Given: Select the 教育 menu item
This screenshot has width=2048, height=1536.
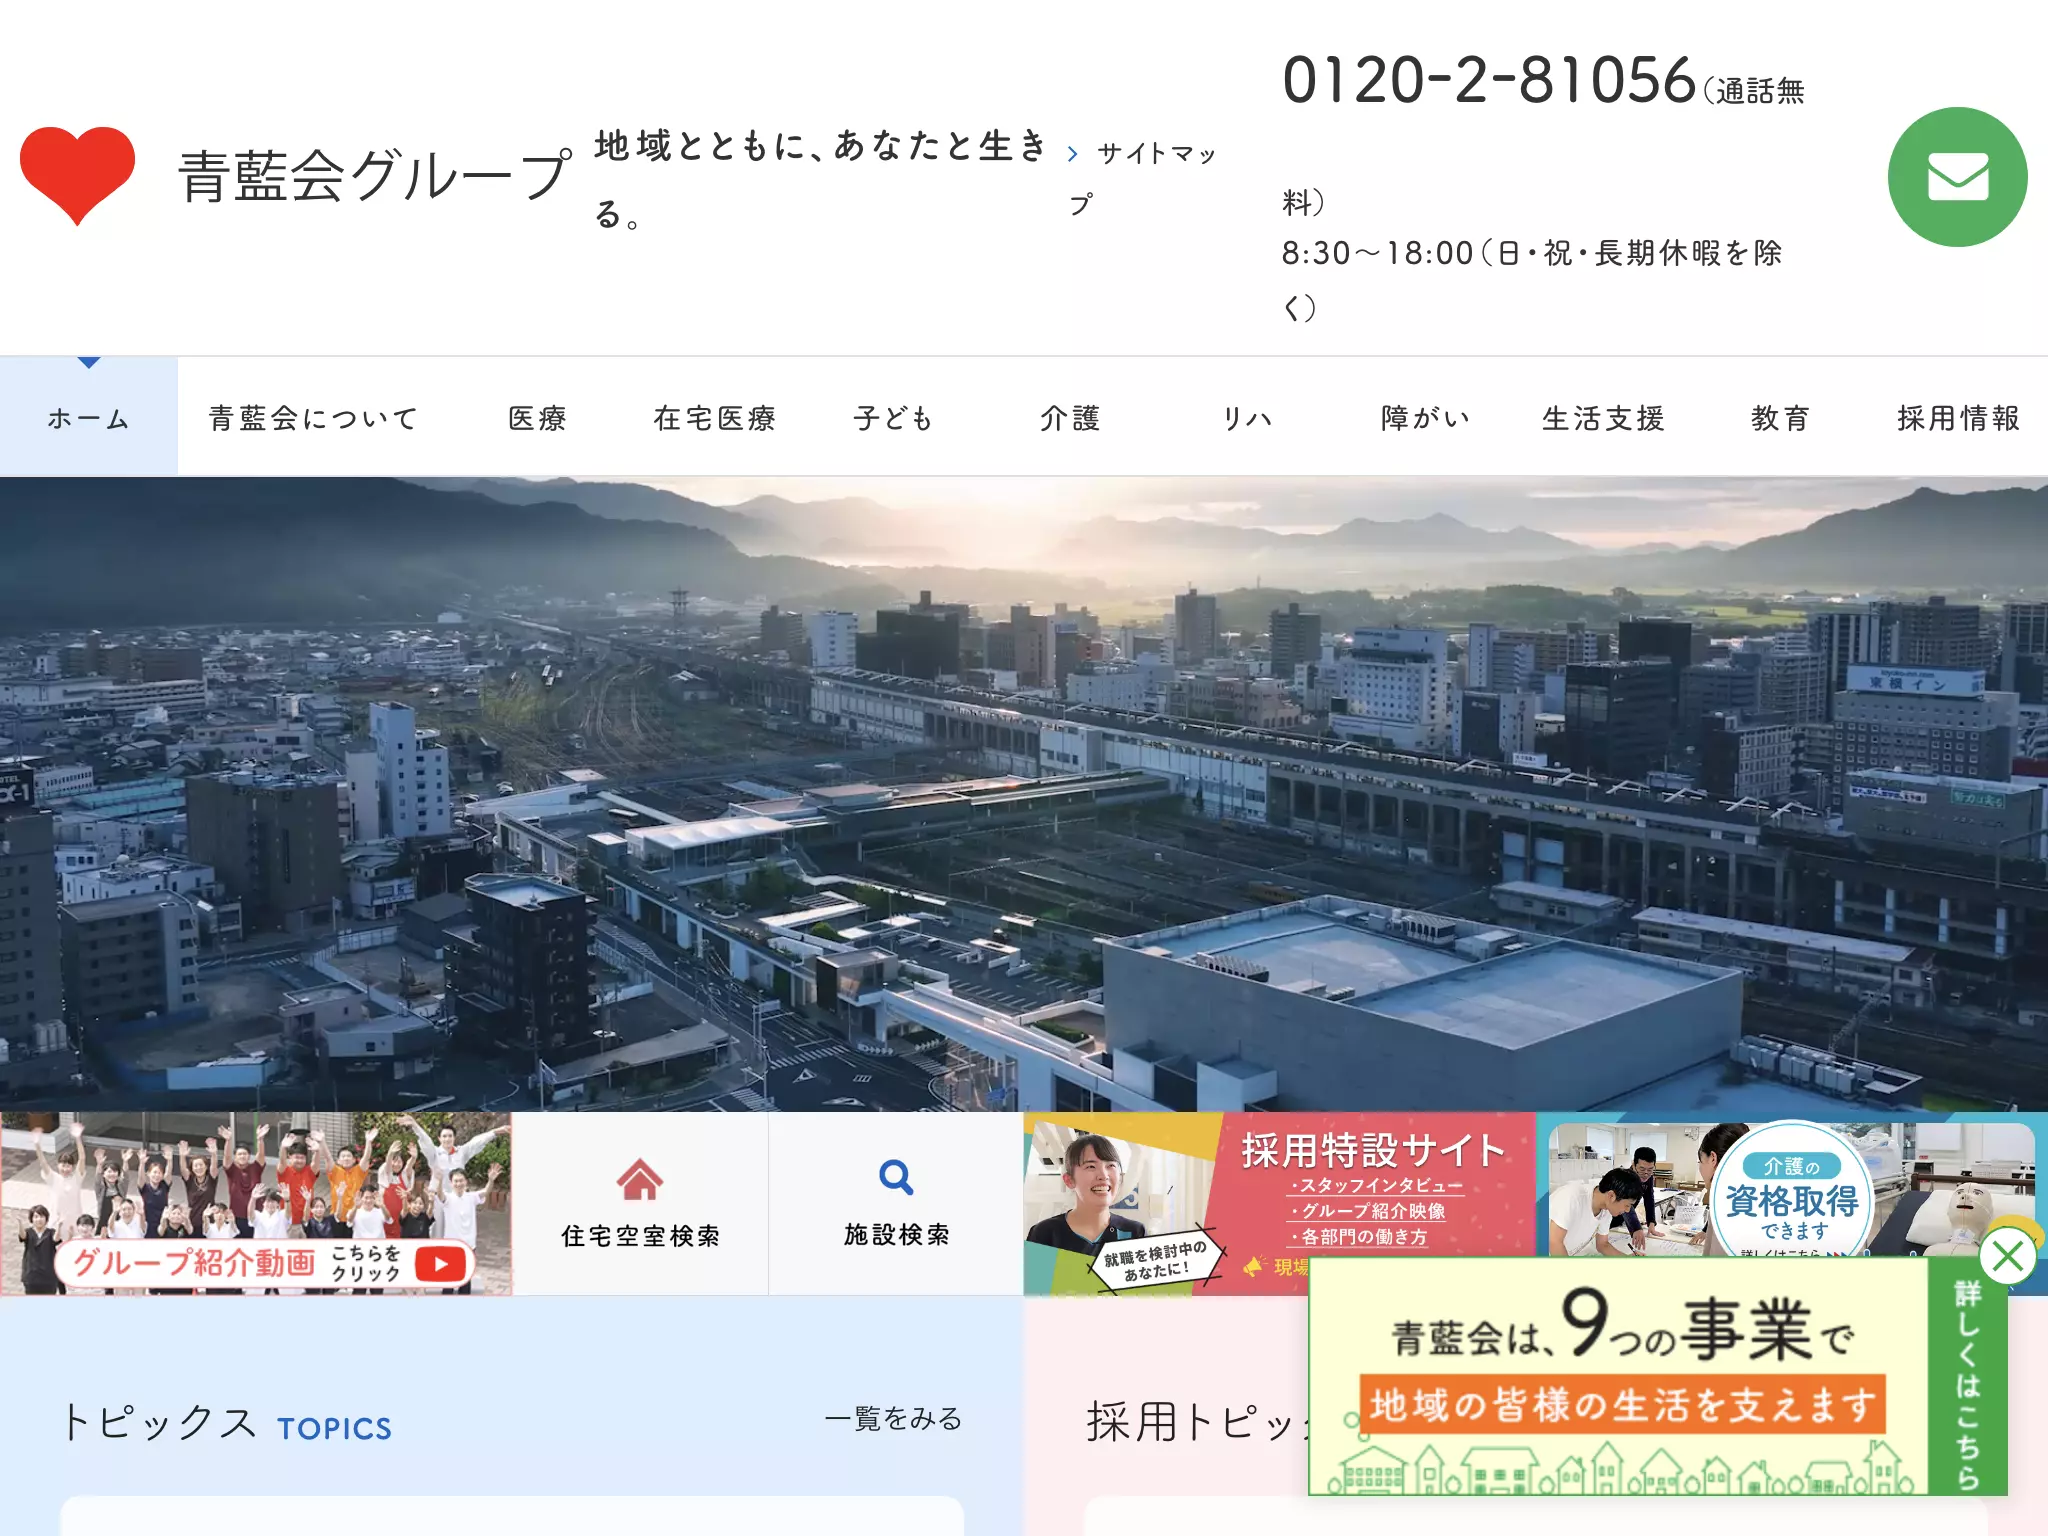Looking at the screenshot, I should tap(1780, 417).
